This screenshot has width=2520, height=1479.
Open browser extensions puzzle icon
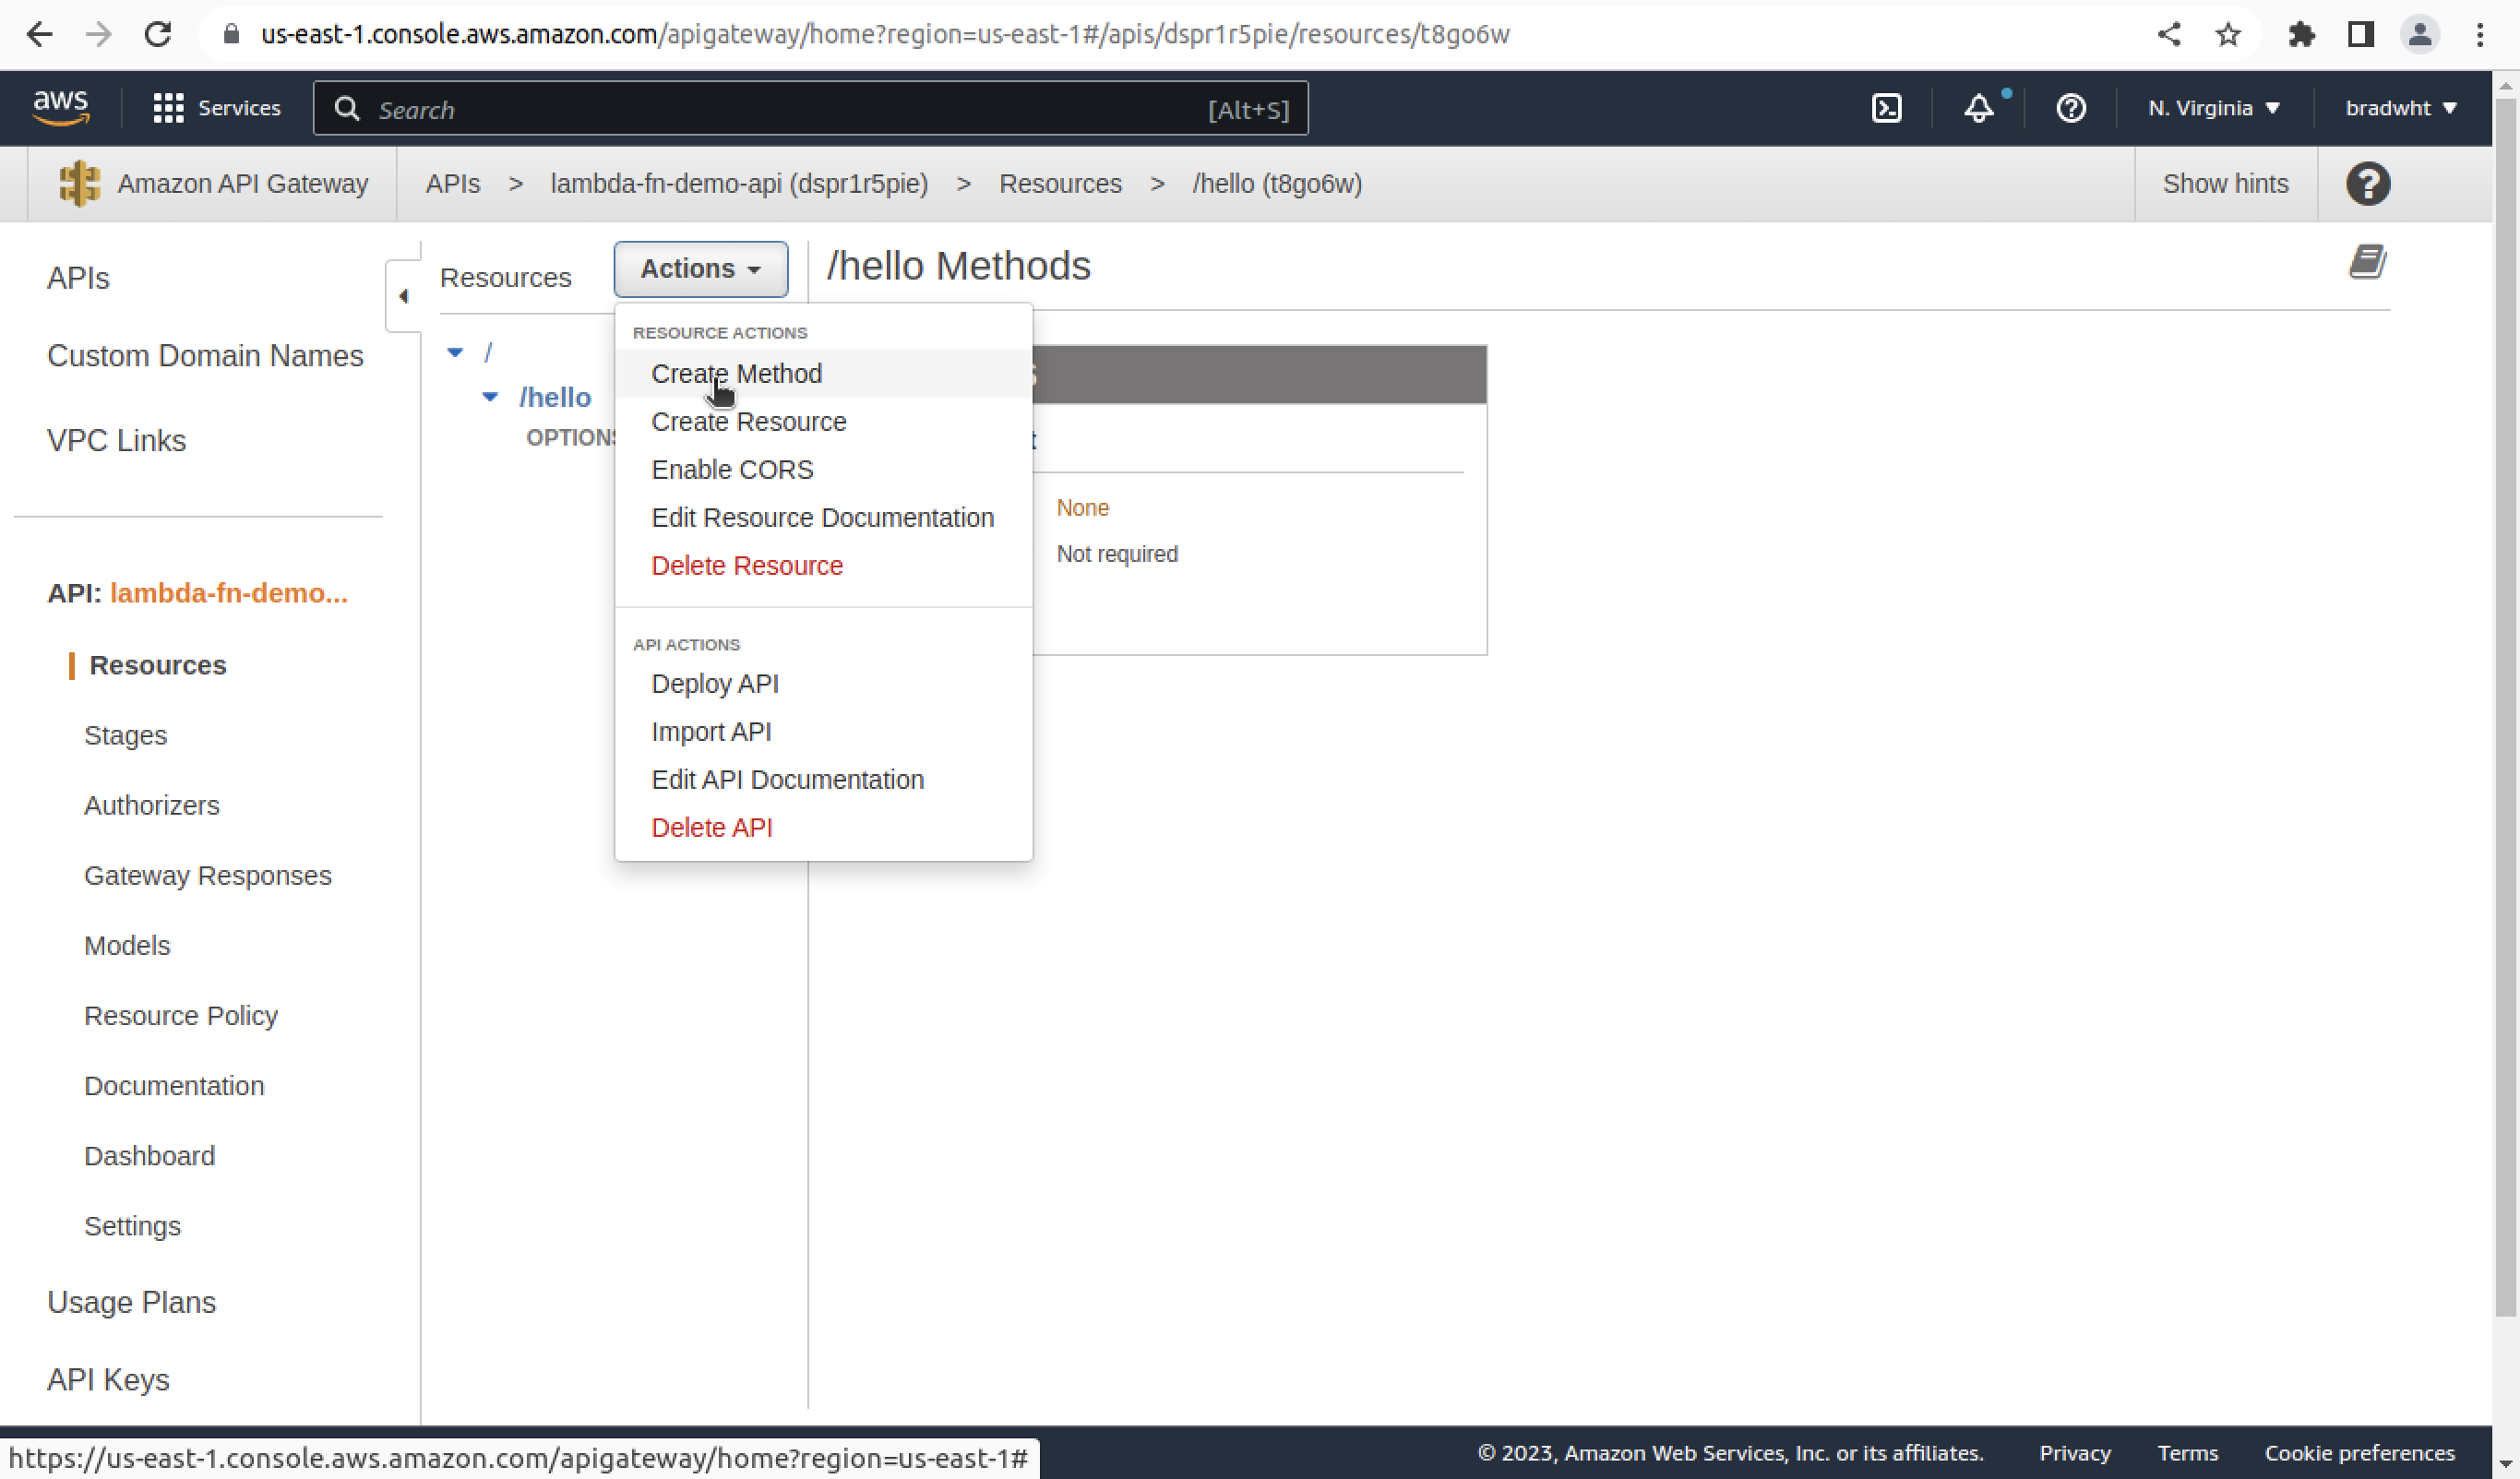(x=2301, y=34)
